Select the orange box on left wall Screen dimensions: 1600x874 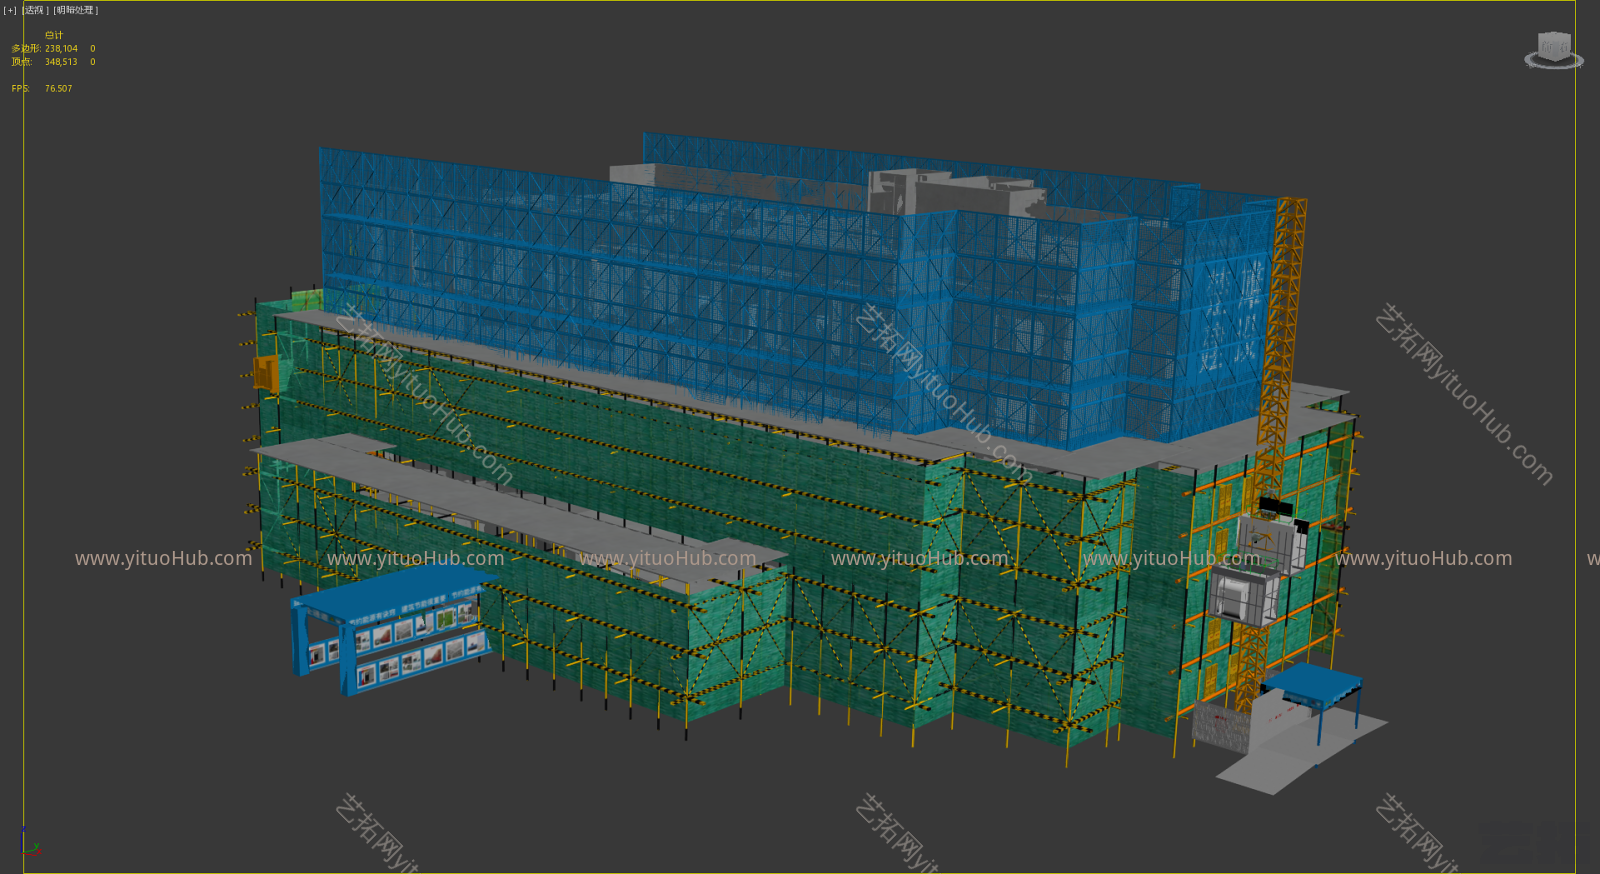tap(266, 373)
